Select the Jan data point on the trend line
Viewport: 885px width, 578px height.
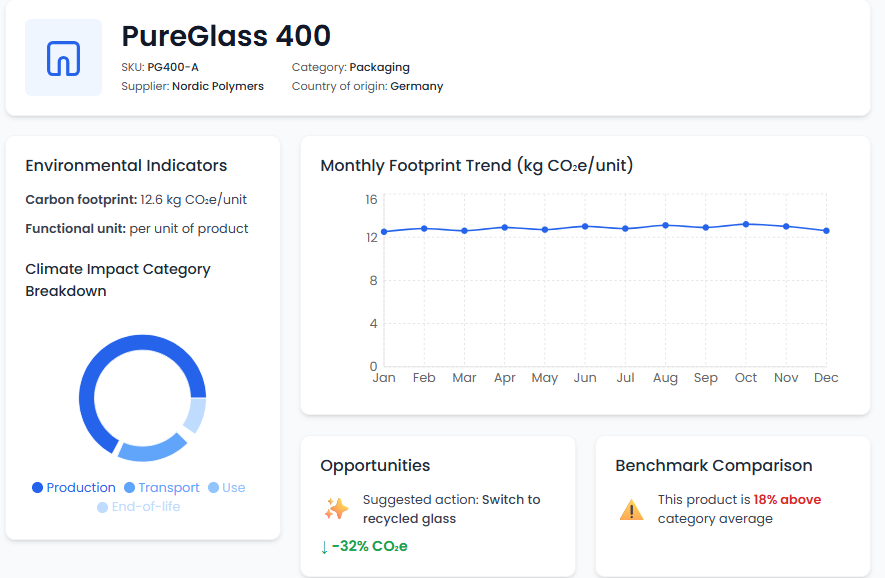(x=384, y=232)
